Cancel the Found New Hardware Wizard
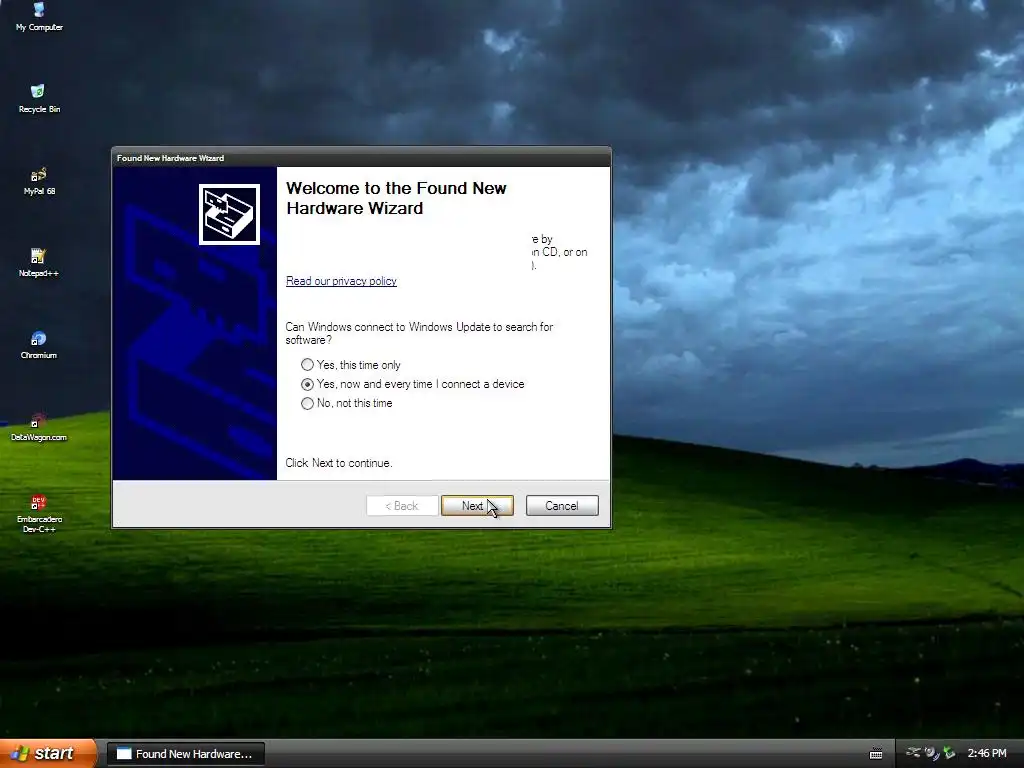The height and width of the screenshot is (768, 1024). click(x=562, y=505)
